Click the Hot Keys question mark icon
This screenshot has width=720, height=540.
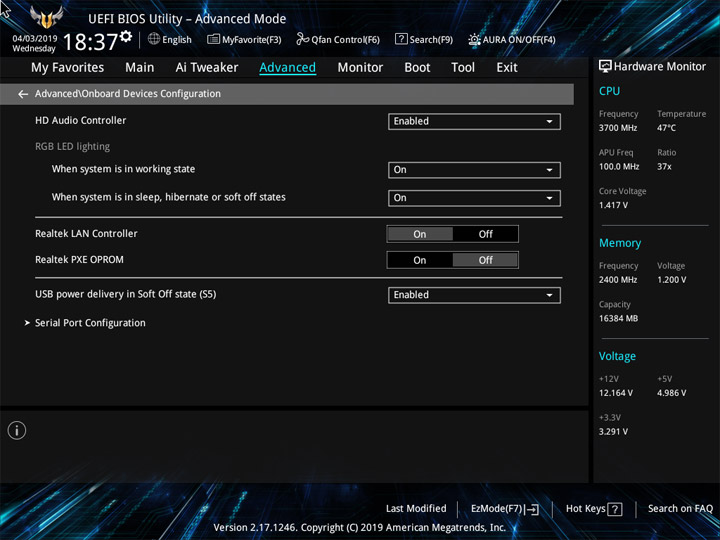tap(615, 509)
